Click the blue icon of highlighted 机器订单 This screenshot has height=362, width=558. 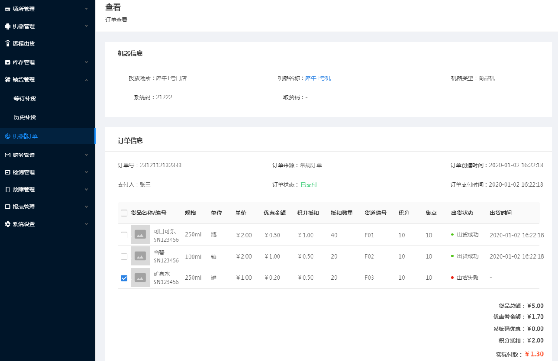point(7,136)
